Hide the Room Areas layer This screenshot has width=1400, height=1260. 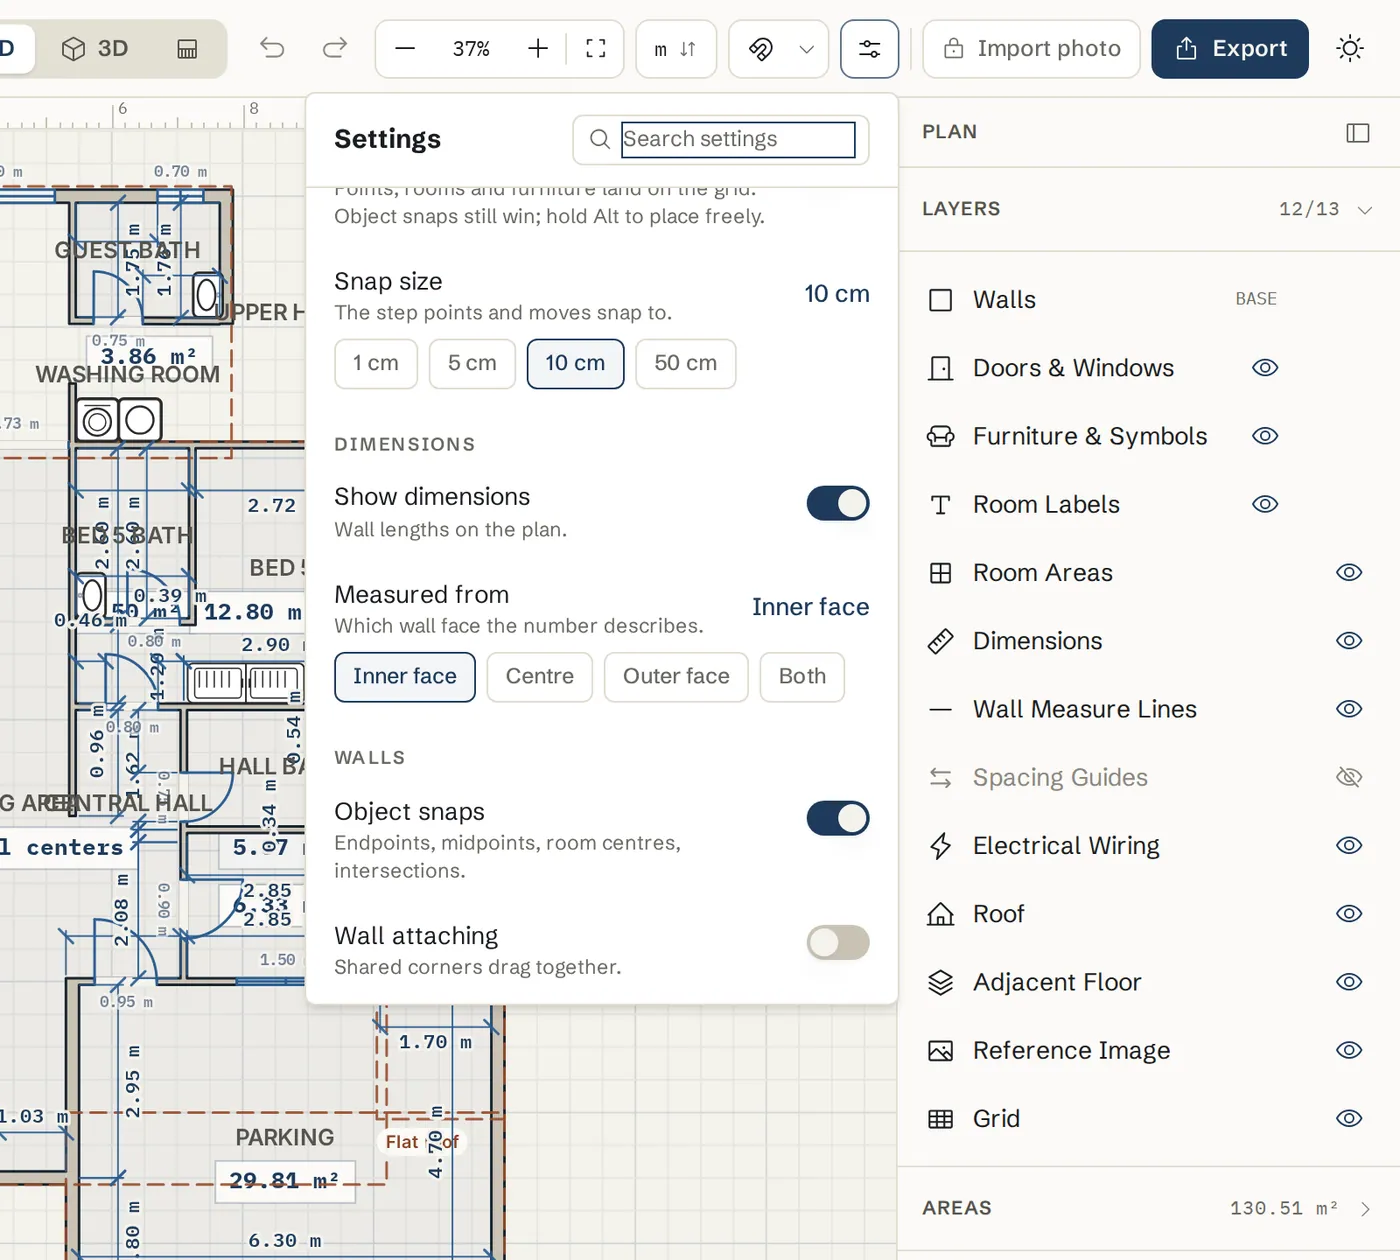click(1349, 572)
